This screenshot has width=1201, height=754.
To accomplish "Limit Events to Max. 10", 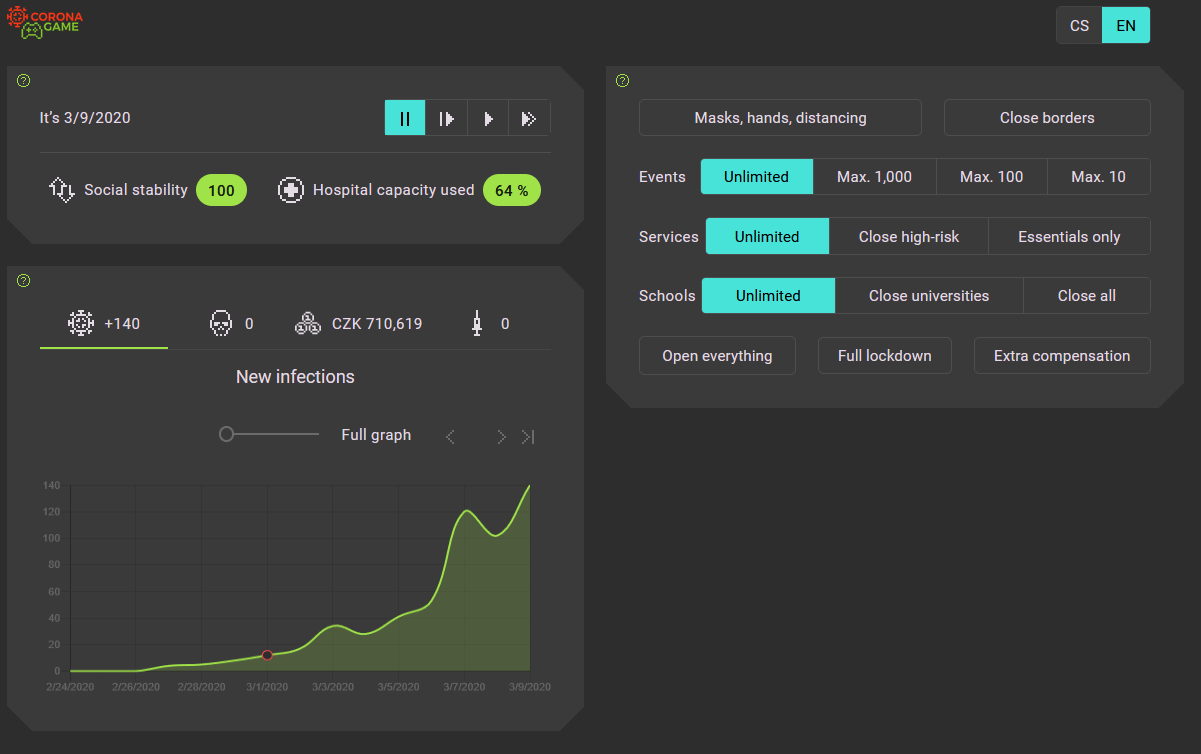I will click(x=1098, y=177).
